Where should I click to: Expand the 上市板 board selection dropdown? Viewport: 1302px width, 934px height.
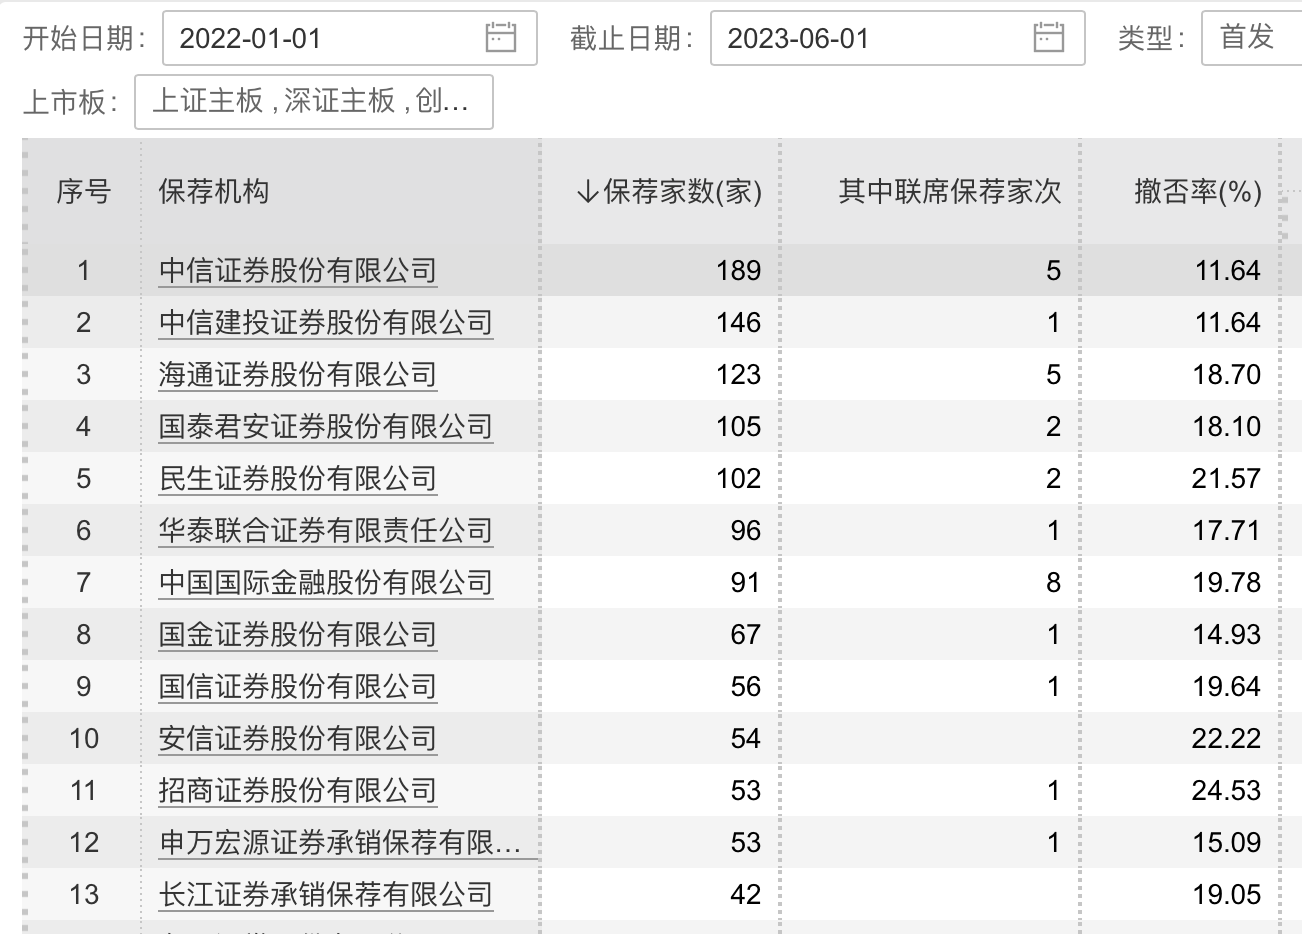pos(314,101)
